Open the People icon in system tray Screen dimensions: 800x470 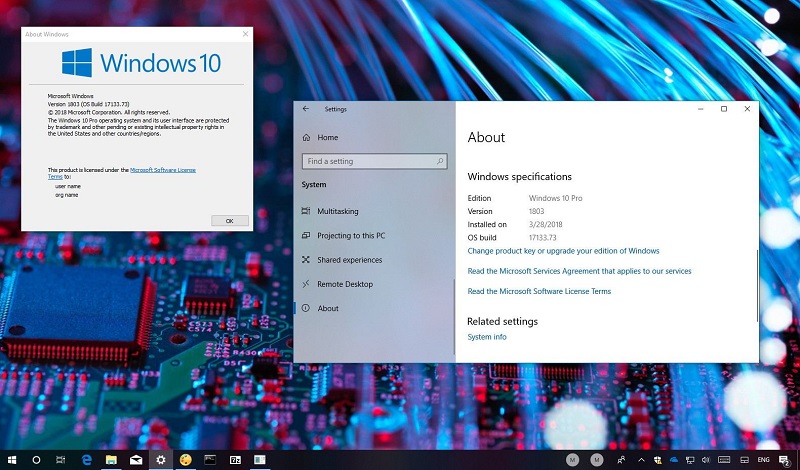click(621, 460)
